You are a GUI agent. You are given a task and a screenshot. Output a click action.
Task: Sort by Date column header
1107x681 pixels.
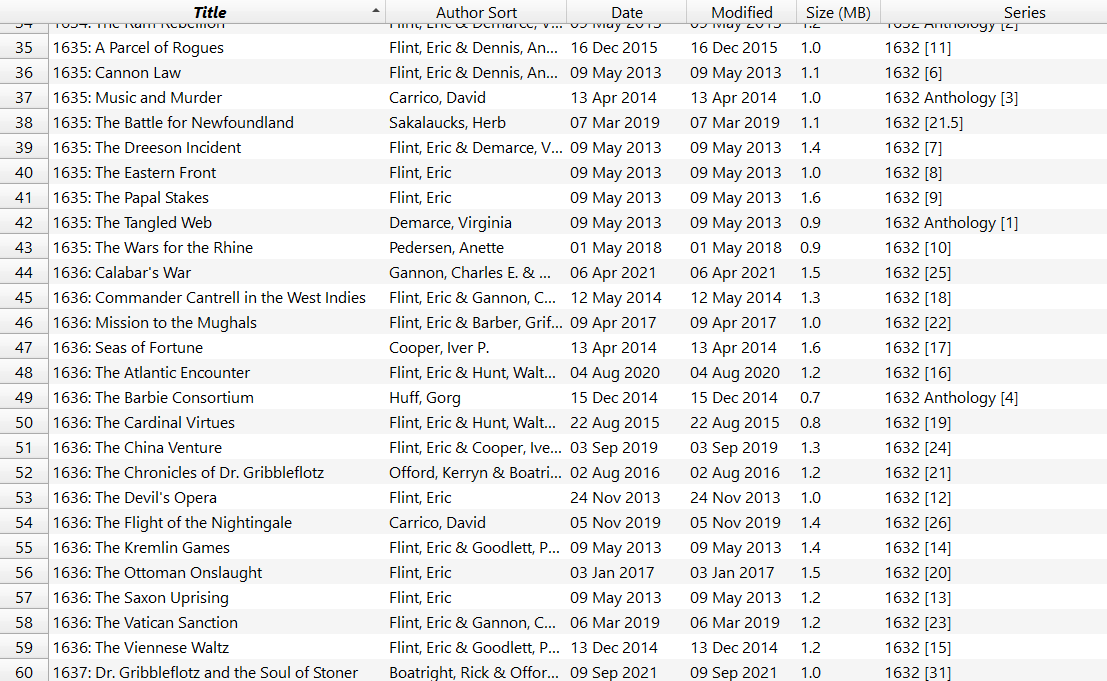coord(627,12)
